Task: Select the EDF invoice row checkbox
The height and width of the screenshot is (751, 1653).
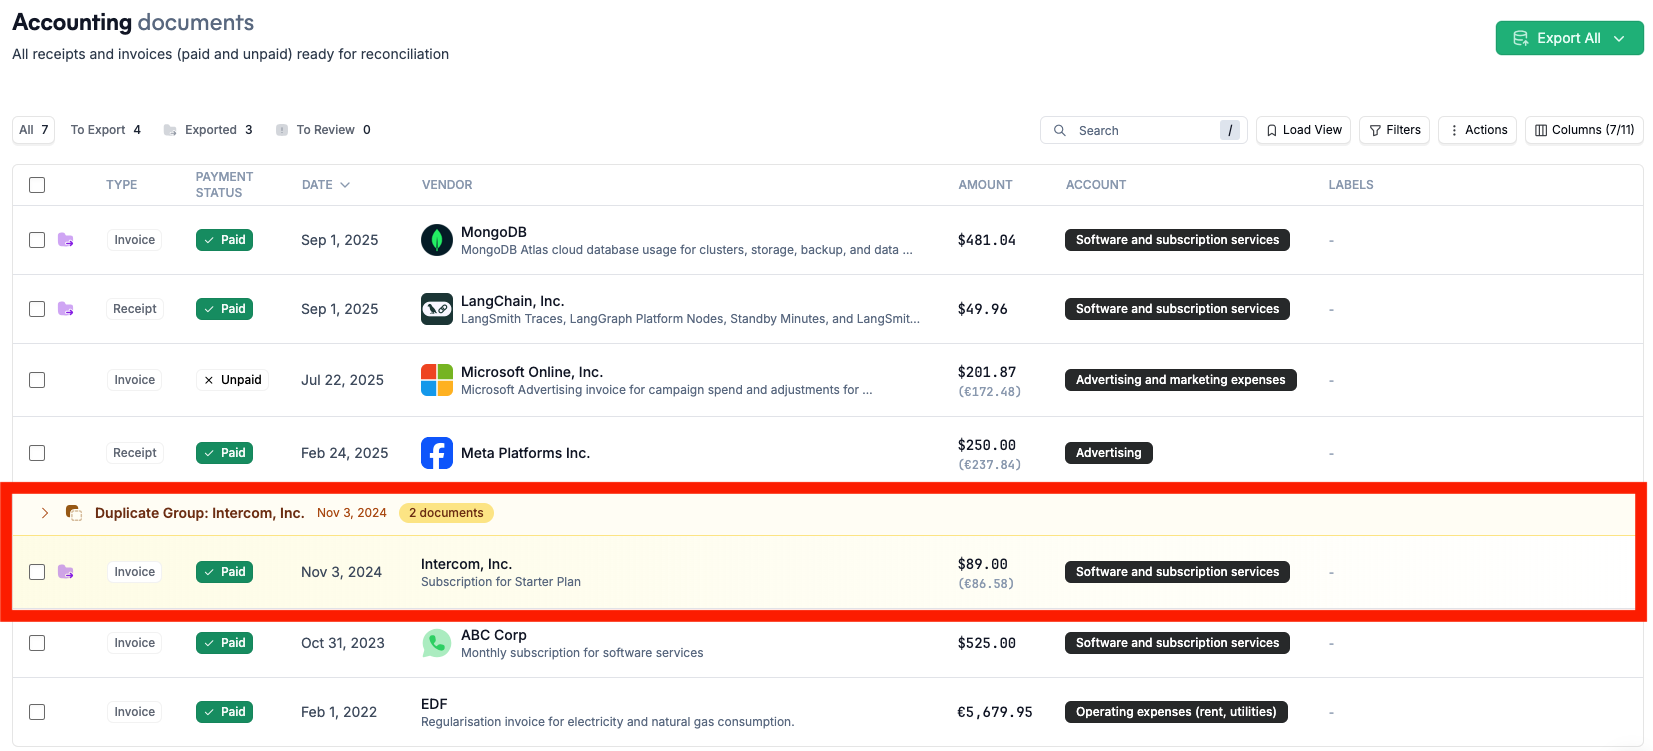Action: click(x=37, y=712)
